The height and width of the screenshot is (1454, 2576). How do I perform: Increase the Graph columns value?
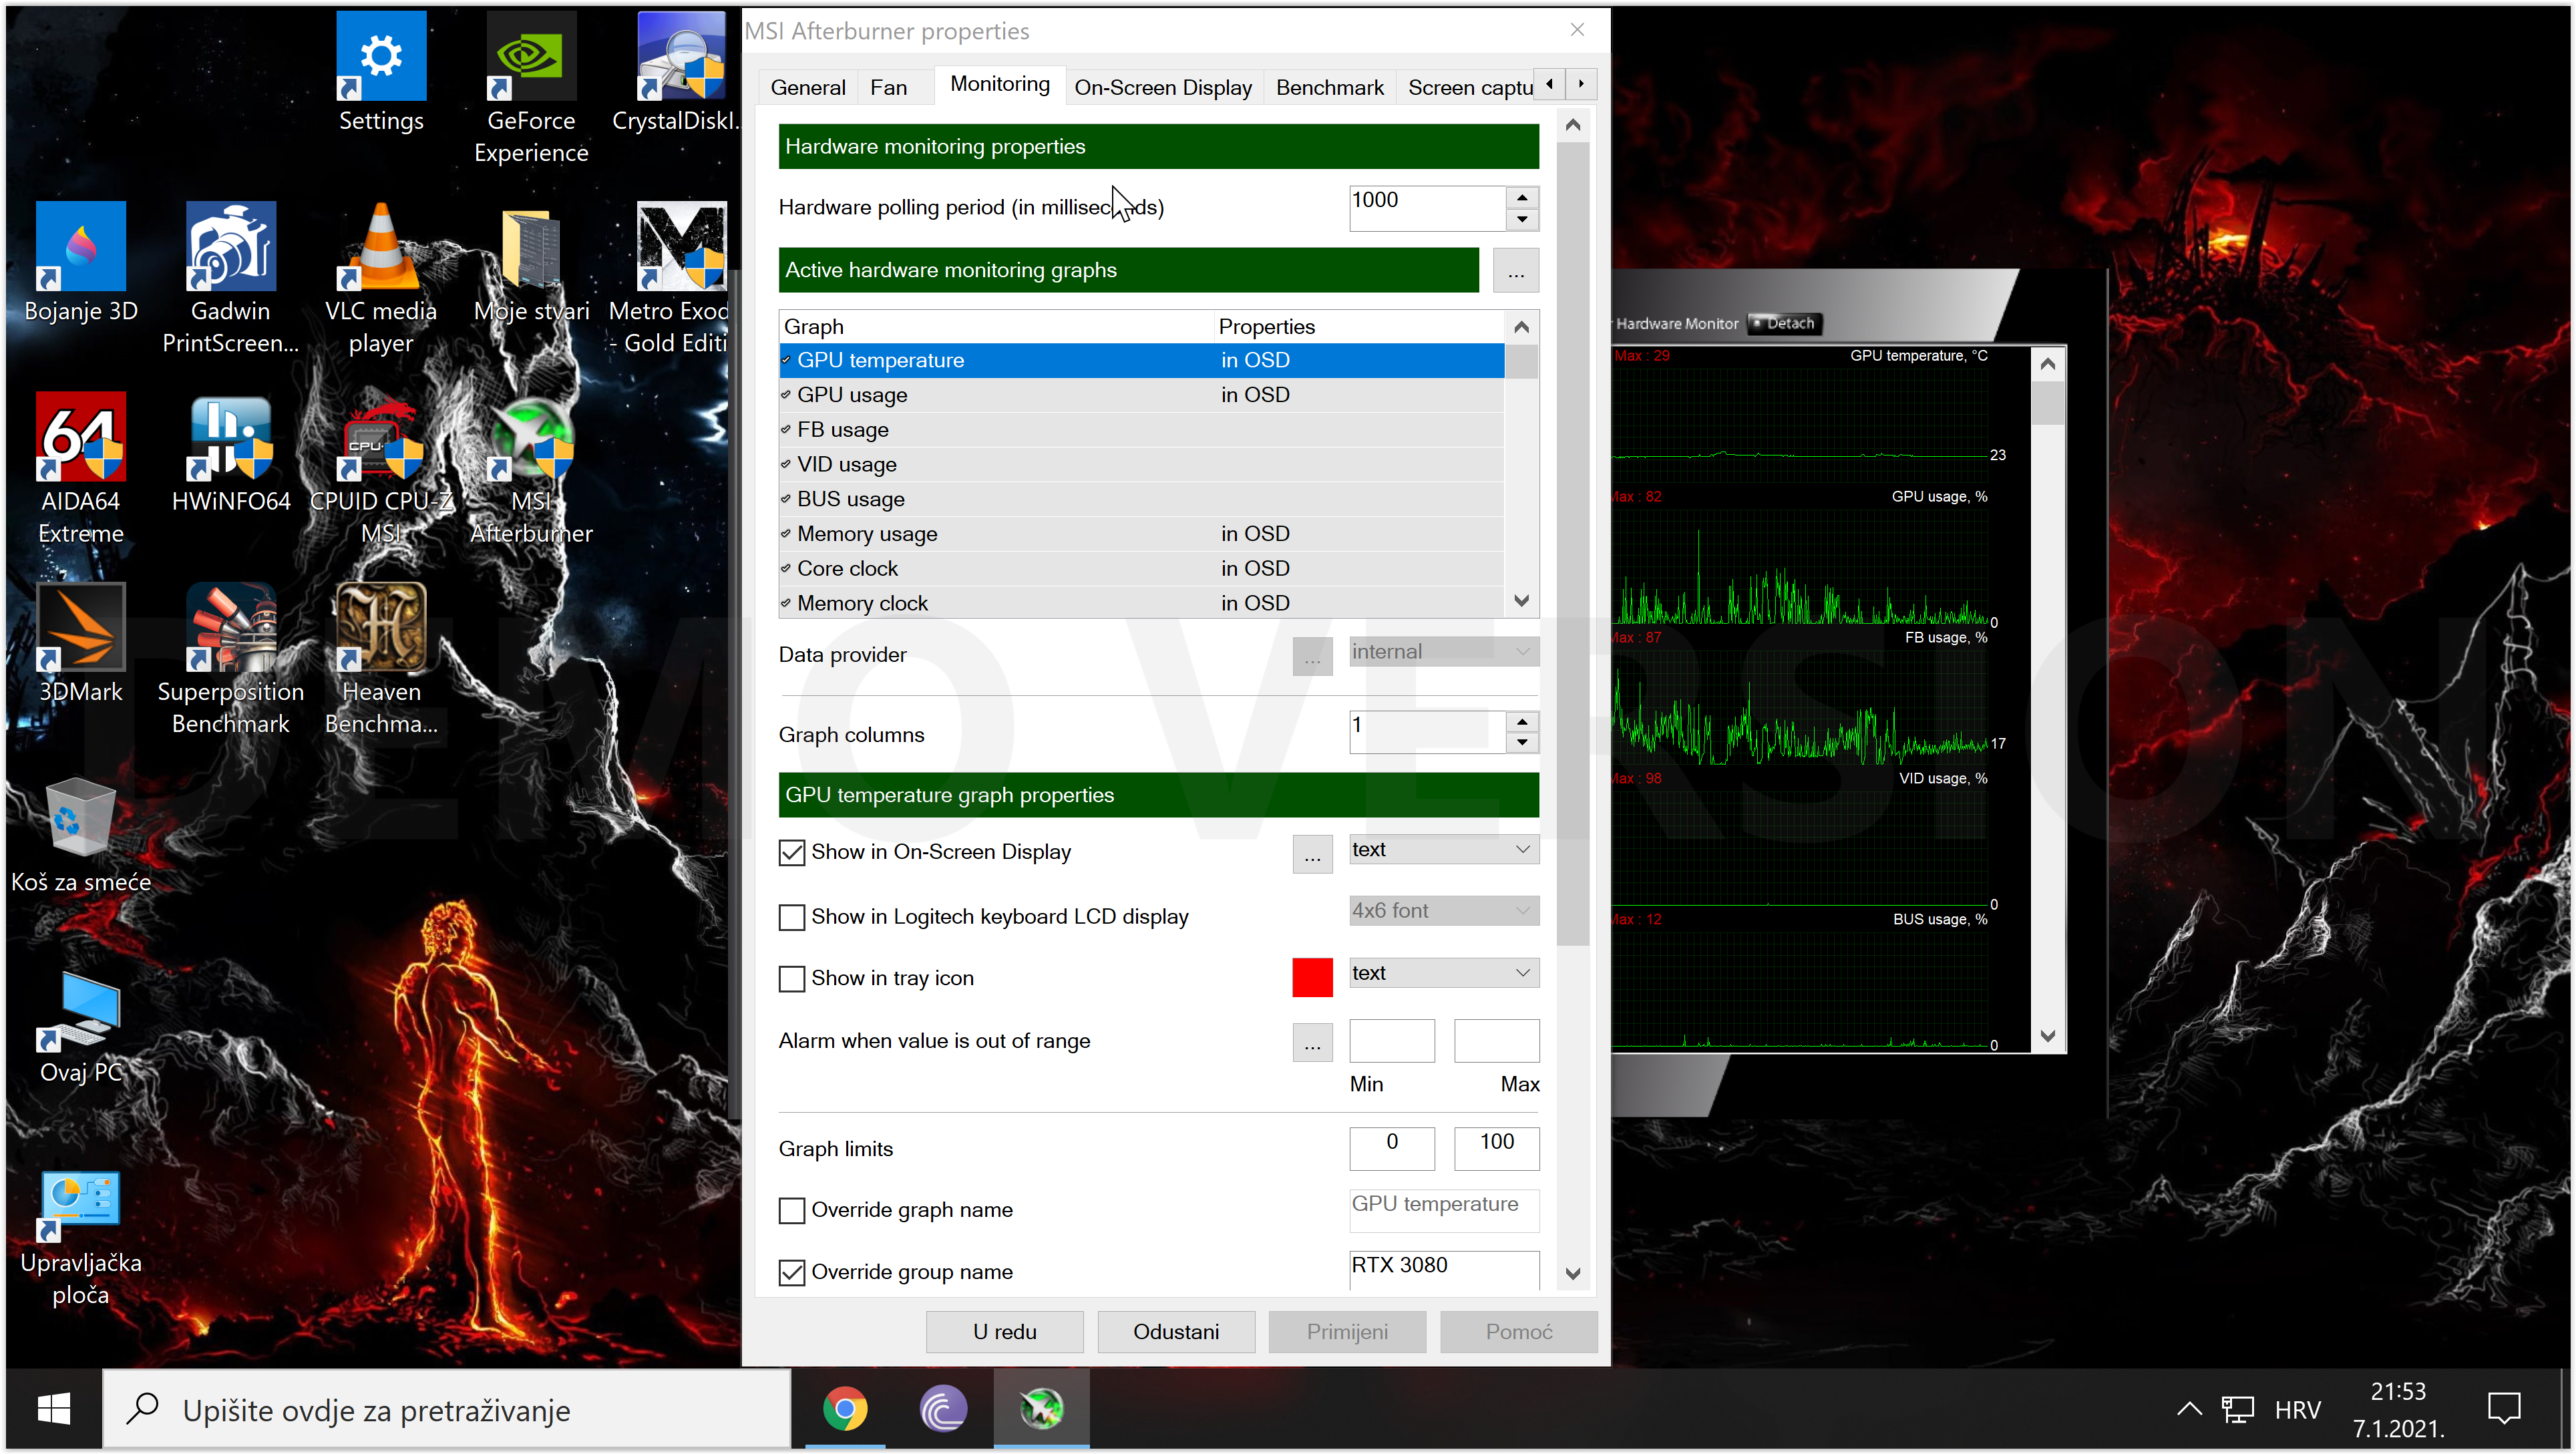[1522, 721]
